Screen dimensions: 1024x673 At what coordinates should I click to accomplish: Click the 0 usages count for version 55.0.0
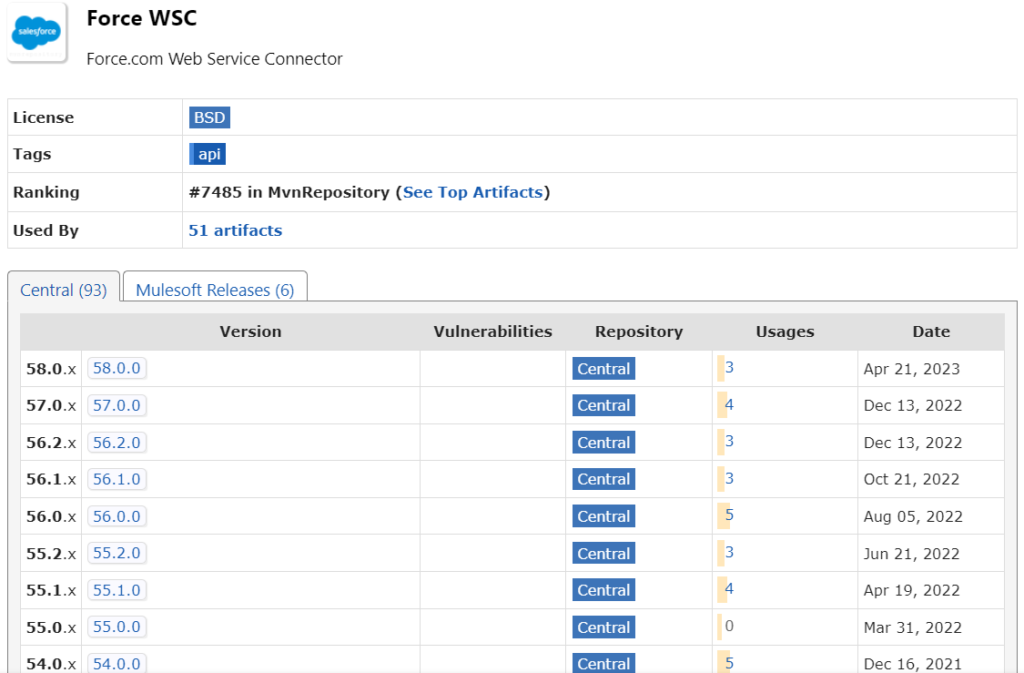729,626
